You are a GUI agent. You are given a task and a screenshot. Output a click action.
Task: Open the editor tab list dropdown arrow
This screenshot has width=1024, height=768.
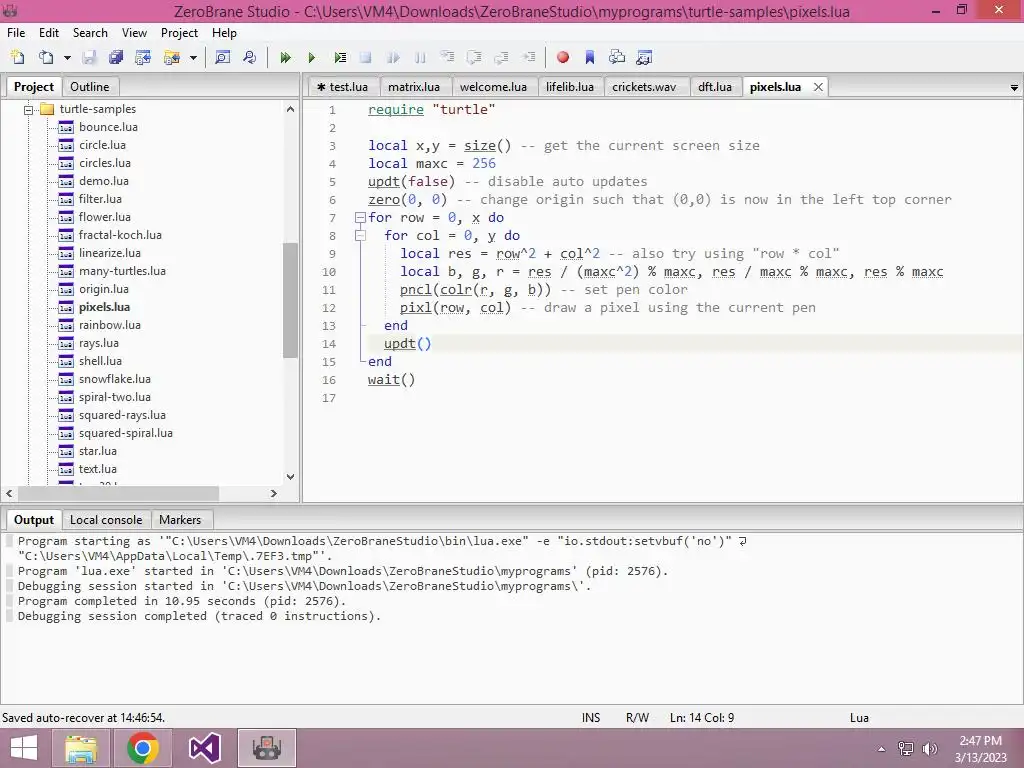(1014, 88)
